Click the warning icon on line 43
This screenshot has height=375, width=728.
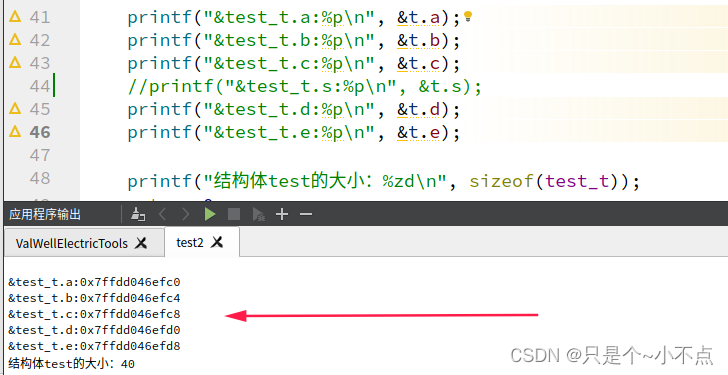point(15,62)
